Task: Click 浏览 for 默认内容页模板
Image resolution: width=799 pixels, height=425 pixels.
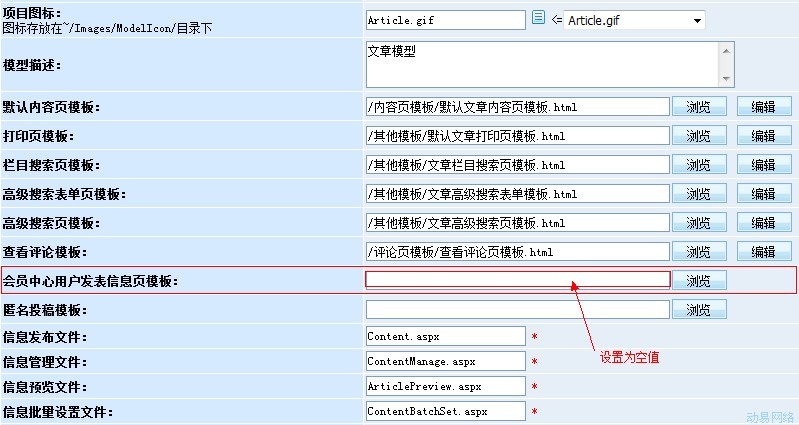Action: (699, 107)
